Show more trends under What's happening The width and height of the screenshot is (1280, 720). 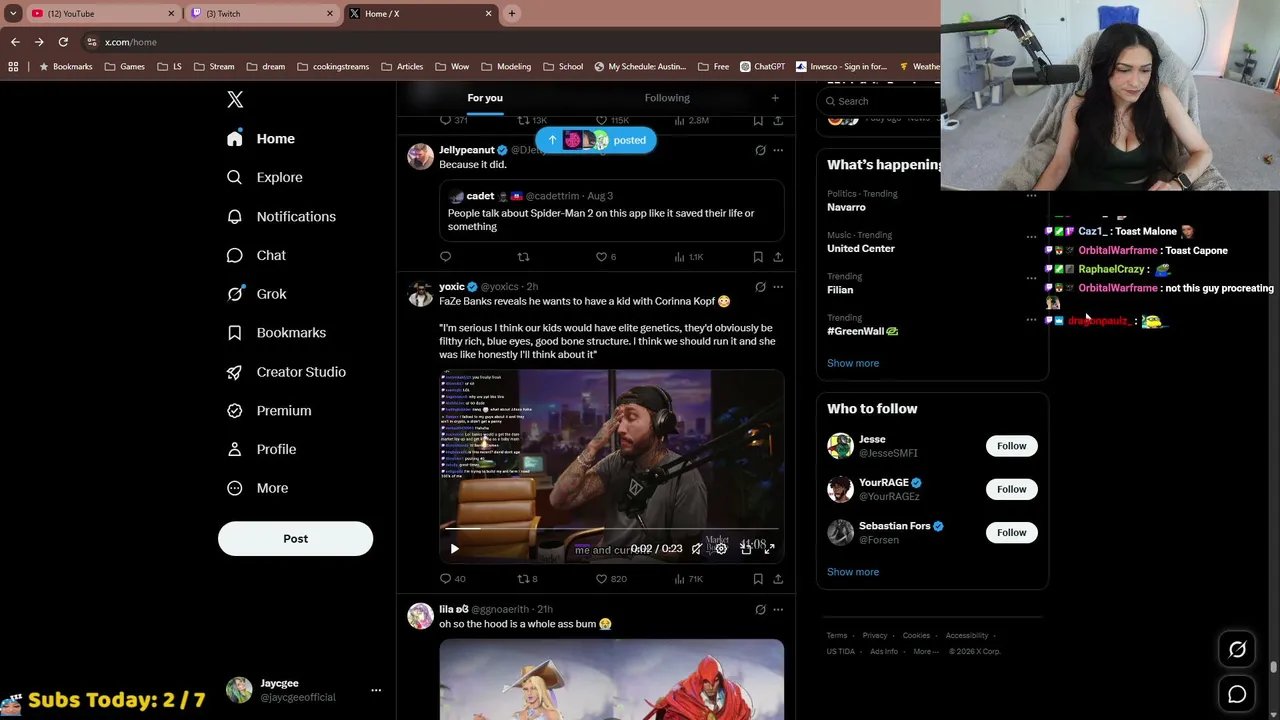coord(853,363)
